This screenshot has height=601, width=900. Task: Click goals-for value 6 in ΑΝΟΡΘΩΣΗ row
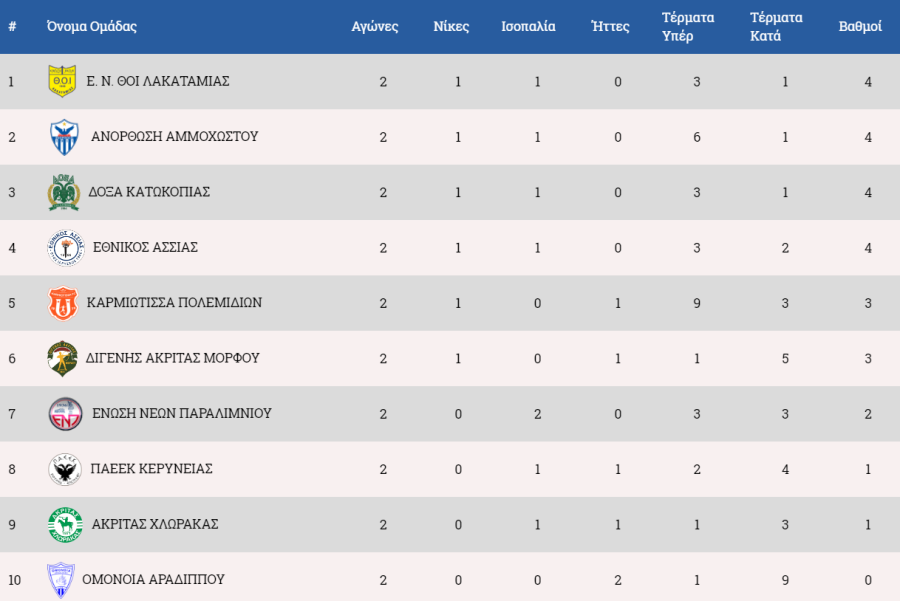697,137
